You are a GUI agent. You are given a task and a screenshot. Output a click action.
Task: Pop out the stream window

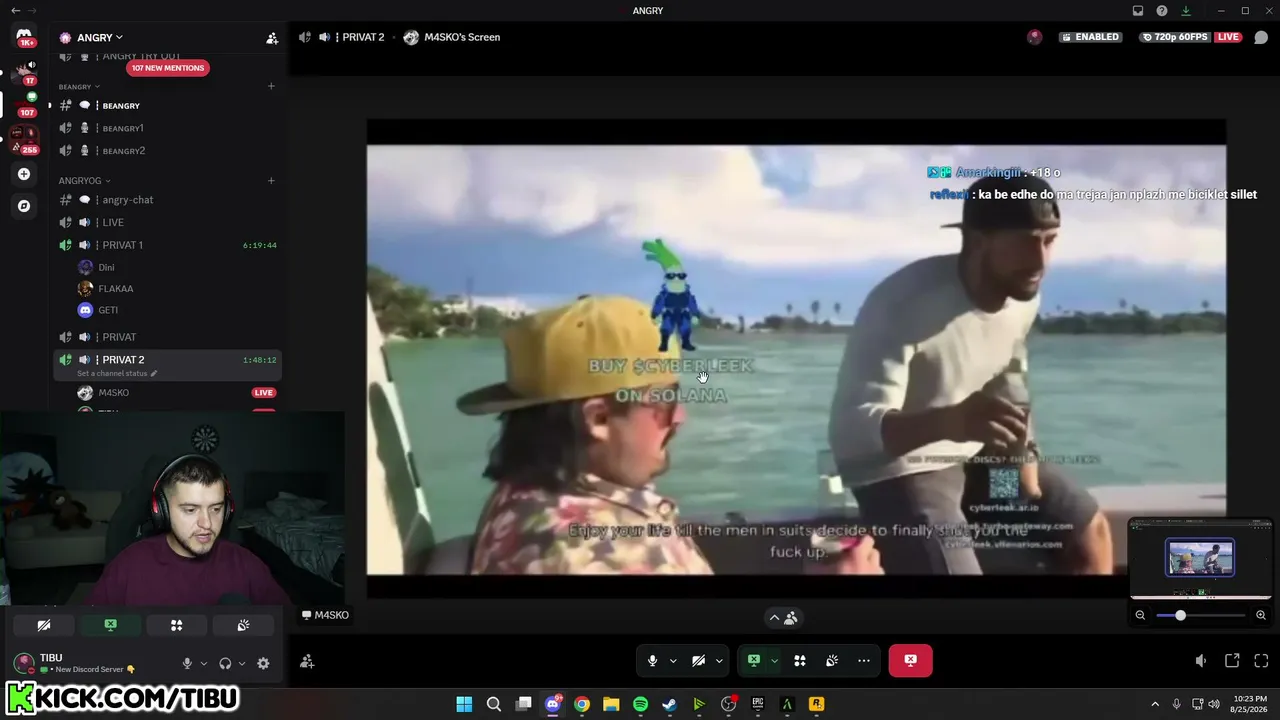coord(1232,661)
